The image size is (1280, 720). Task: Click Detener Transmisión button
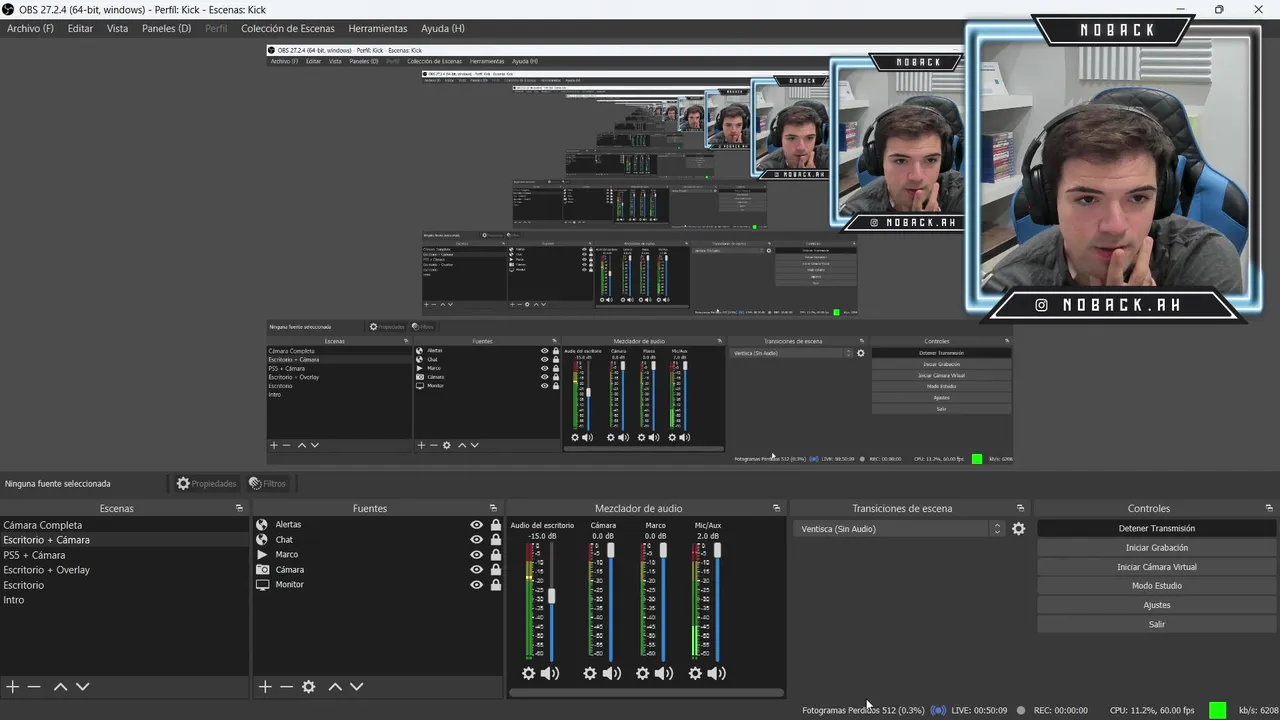pos(1156,528)
